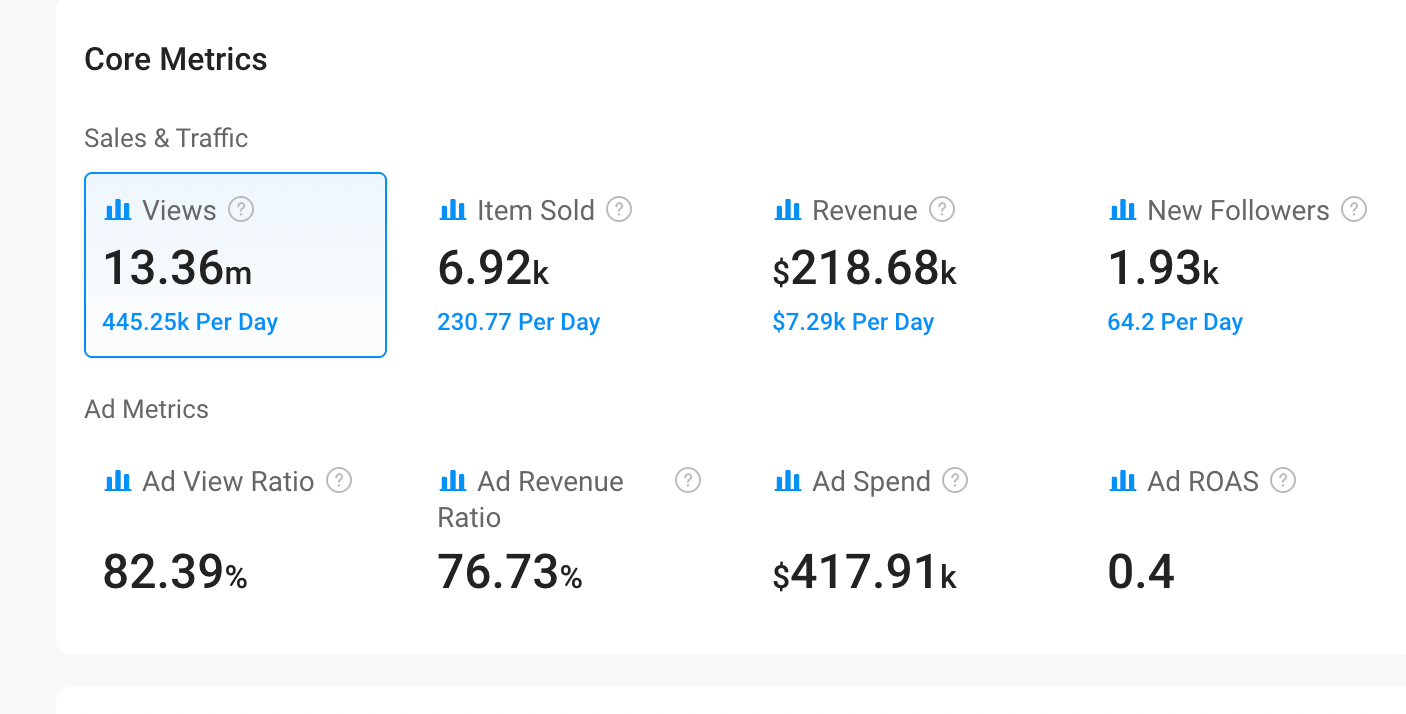Image resolution: width=1406 pixels, height=714 pixels.
Task: Click the help icon next to Ad Spend
Action: click(x=956, y=481)
